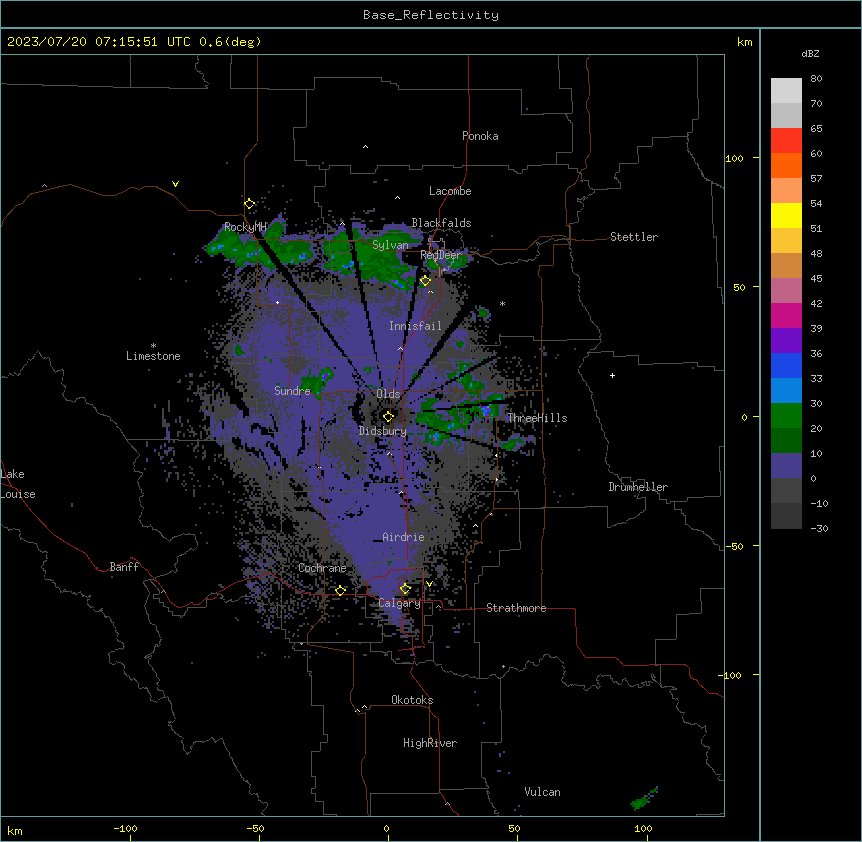Click the Strathmore label
862x842 pixels.
tap(516, 608)
